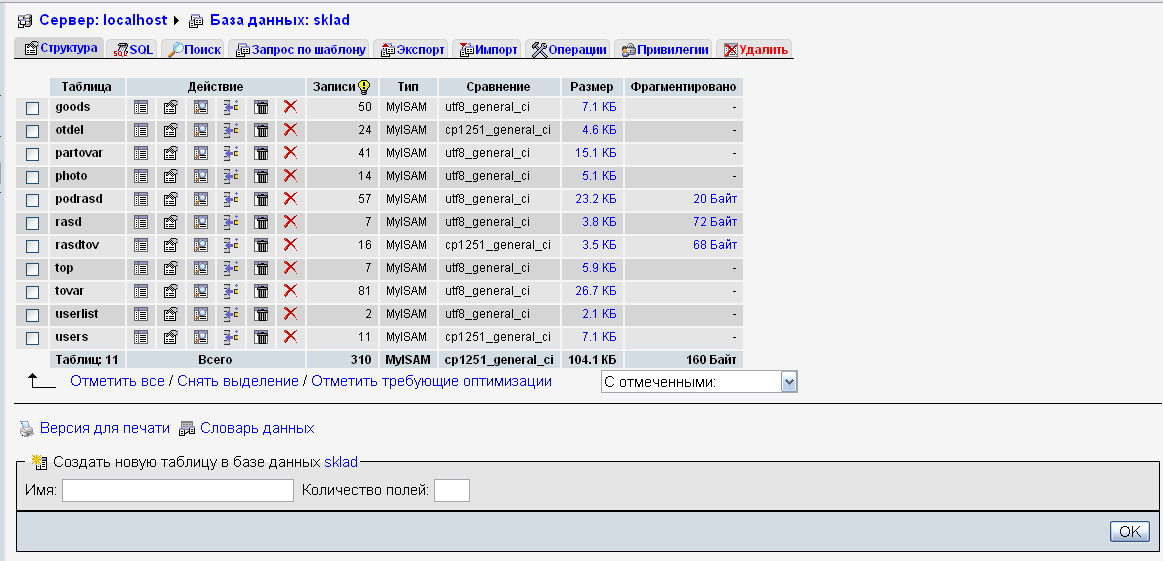
Task: Search icon for tovar table
Action: [x=201, y=291]
